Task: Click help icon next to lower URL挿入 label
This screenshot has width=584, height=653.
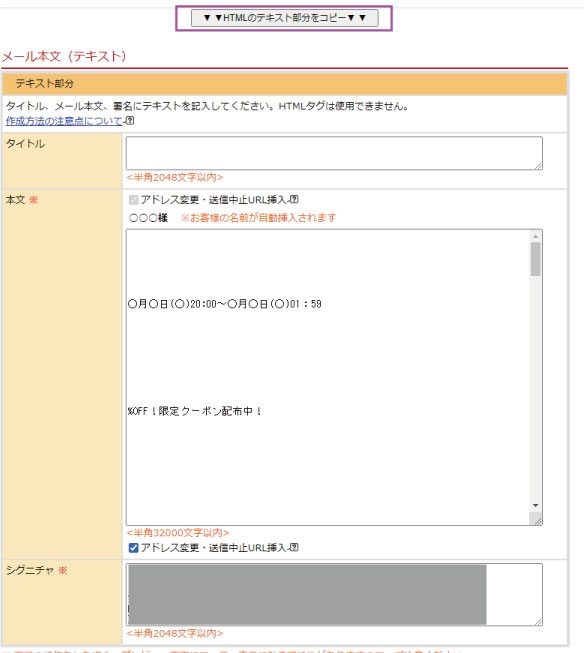Action: 294,547
